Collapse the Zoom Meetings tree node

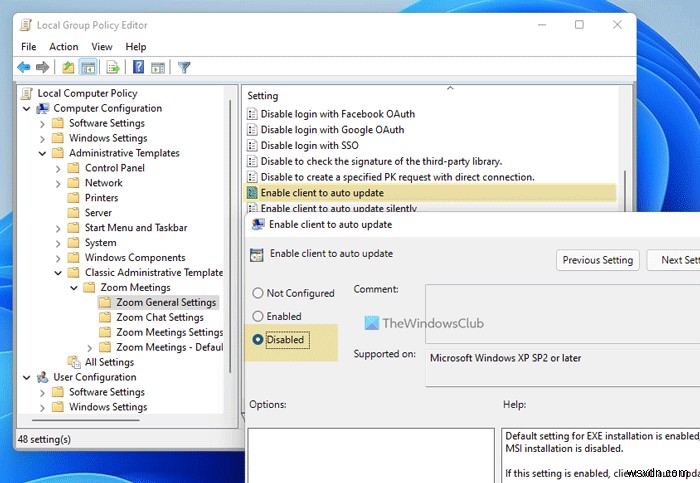pos(74,288)
